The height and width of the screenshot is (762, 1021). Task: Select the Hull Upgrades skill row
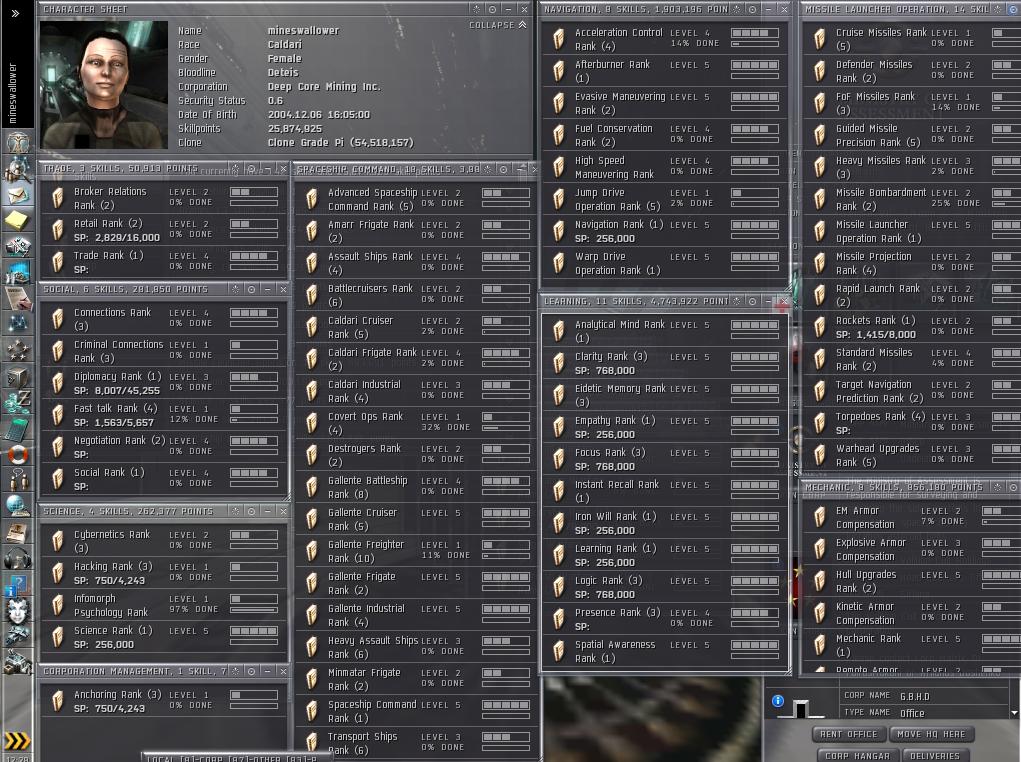[x=912, y=581]
